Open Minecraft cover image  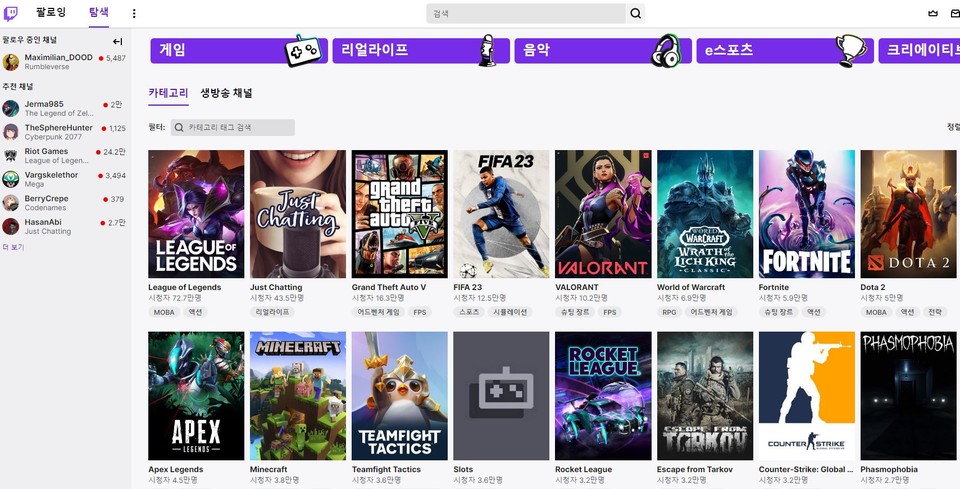298,396
